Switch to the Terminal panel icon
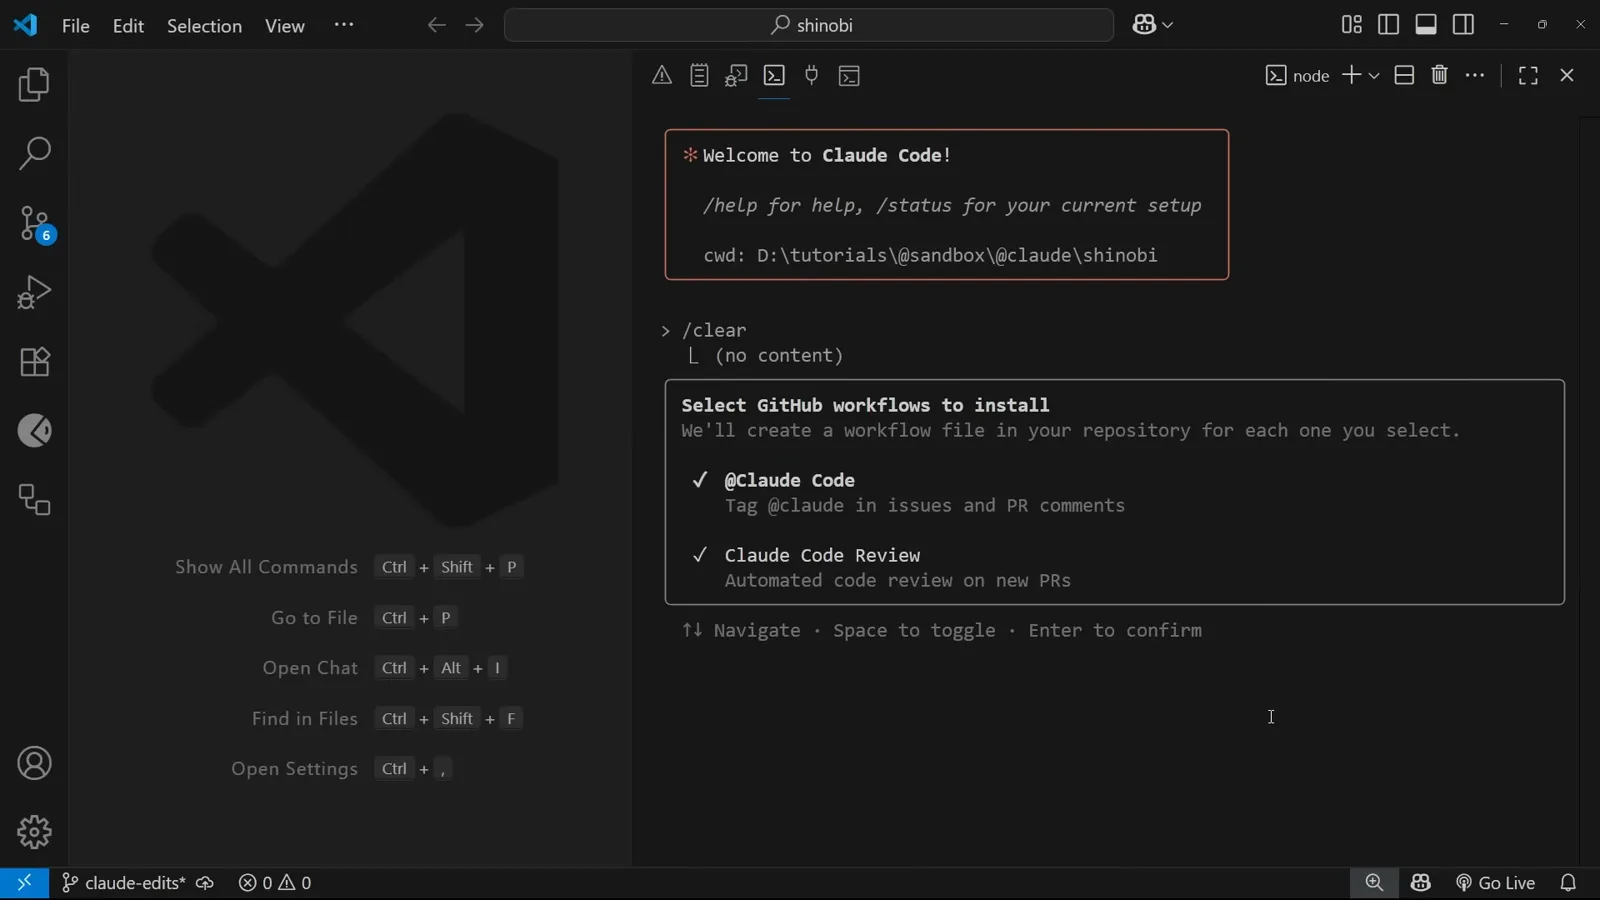This screenshot has width=1600, height=900. [775, 76]
